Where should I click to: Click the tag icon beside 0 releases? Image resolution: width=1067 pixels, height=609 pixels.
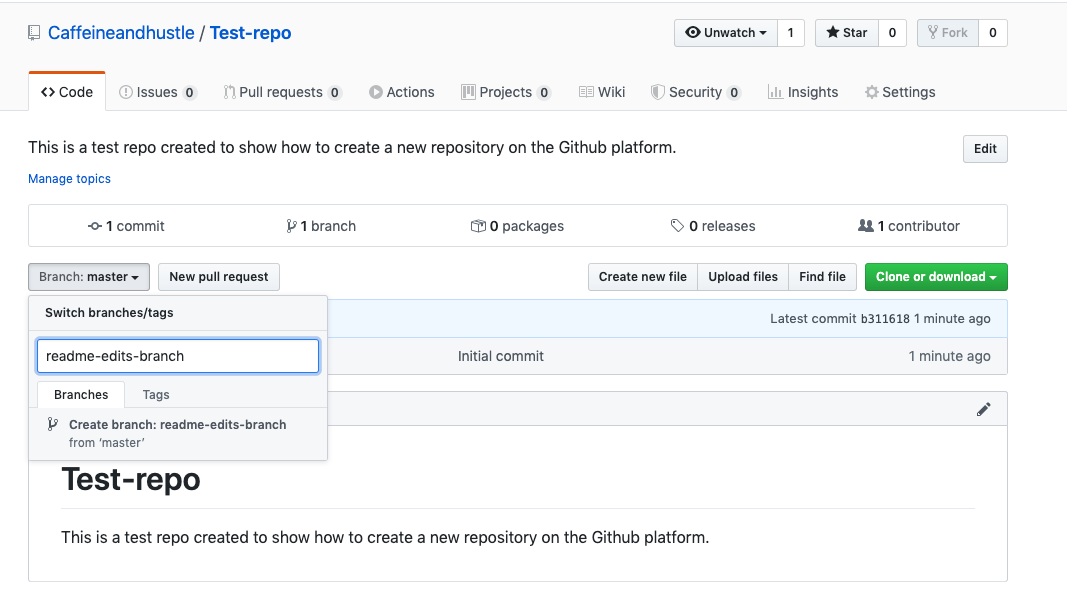677,225
